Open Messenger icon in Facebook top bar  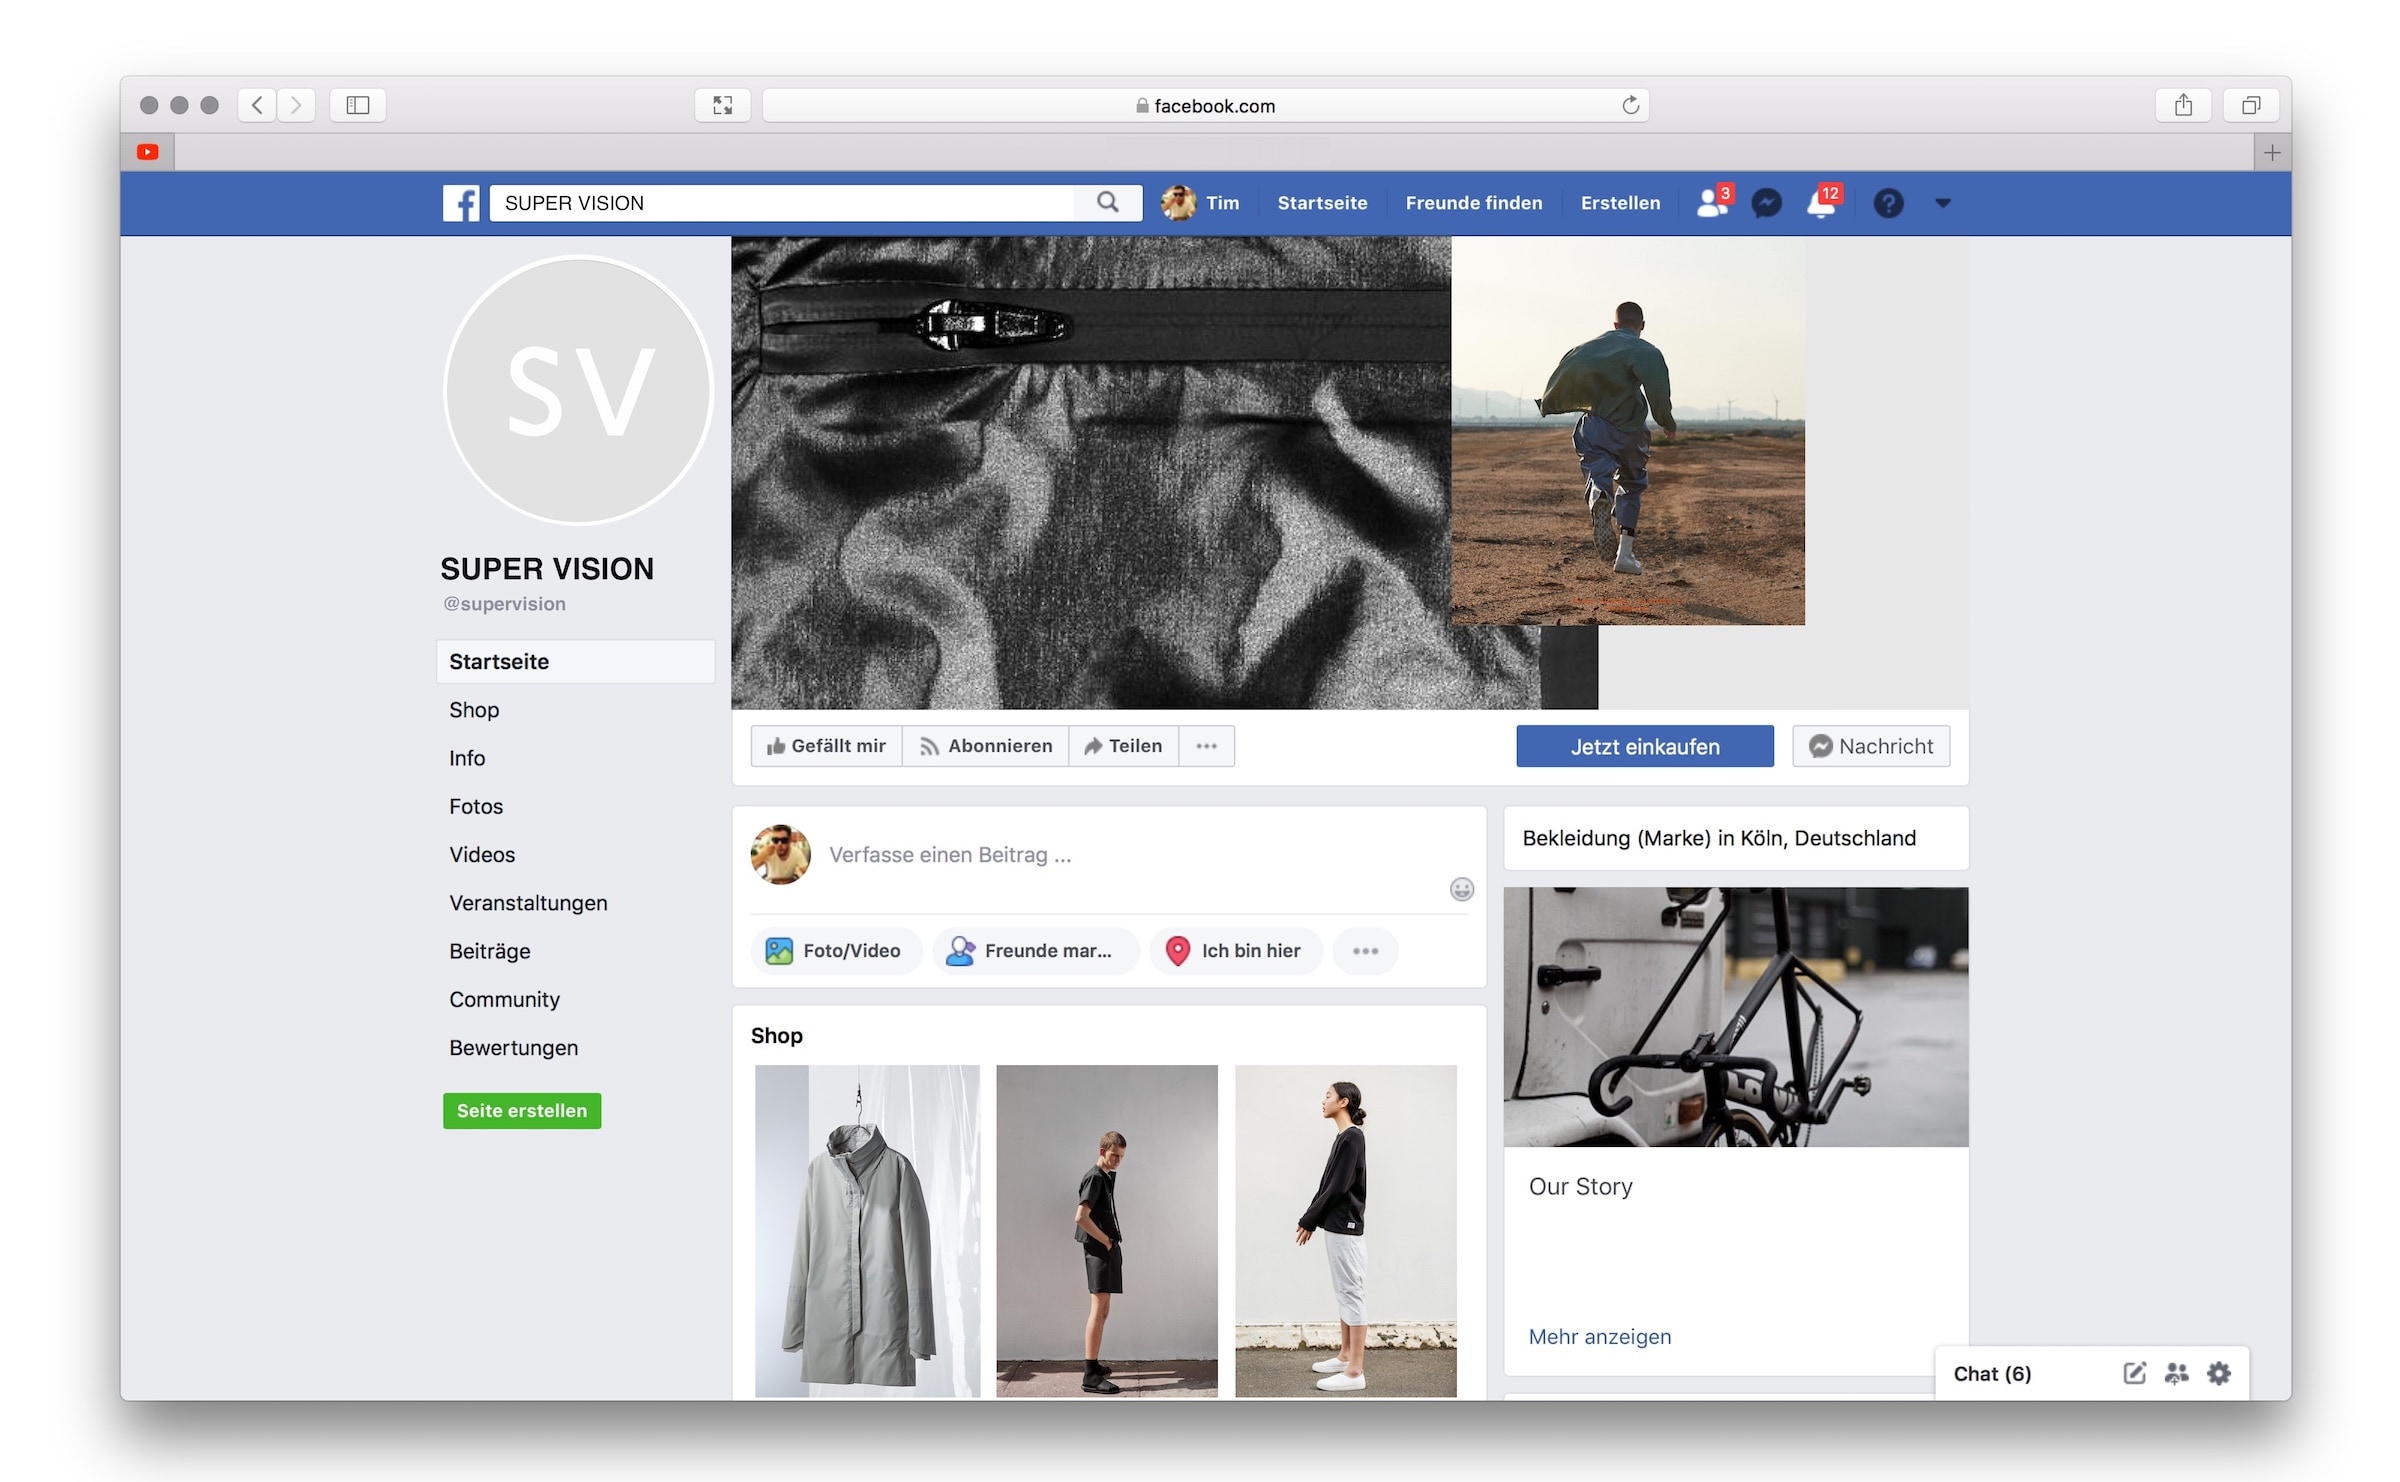1766,203
